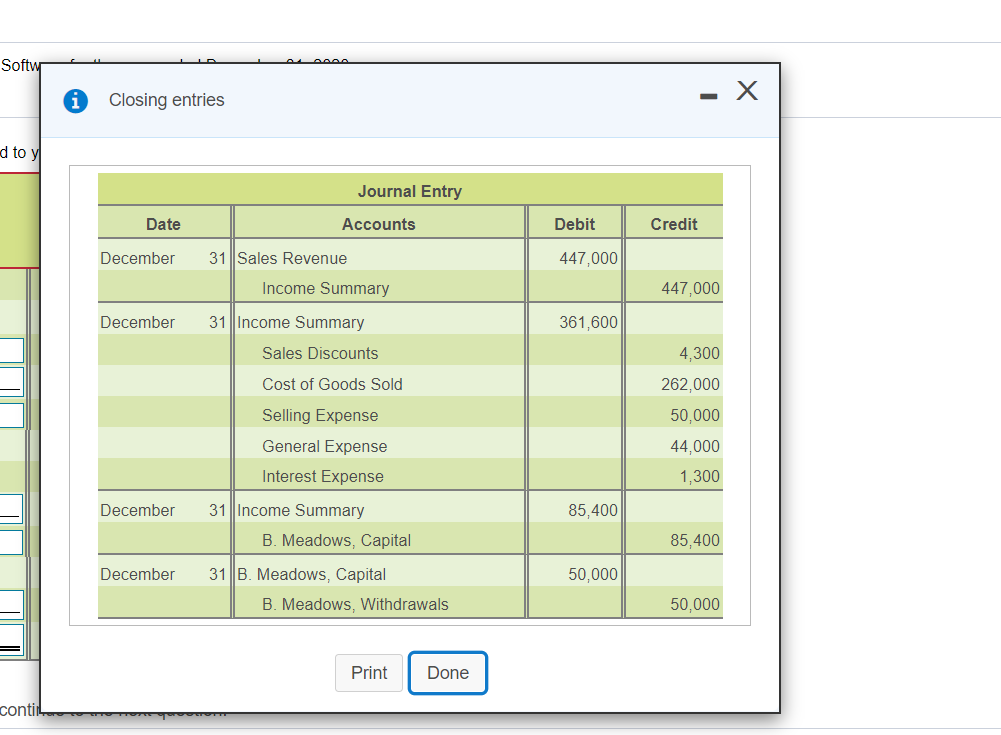Select the Cost of Goods Sold line
1001x735 pixels.
pos(332,384)
